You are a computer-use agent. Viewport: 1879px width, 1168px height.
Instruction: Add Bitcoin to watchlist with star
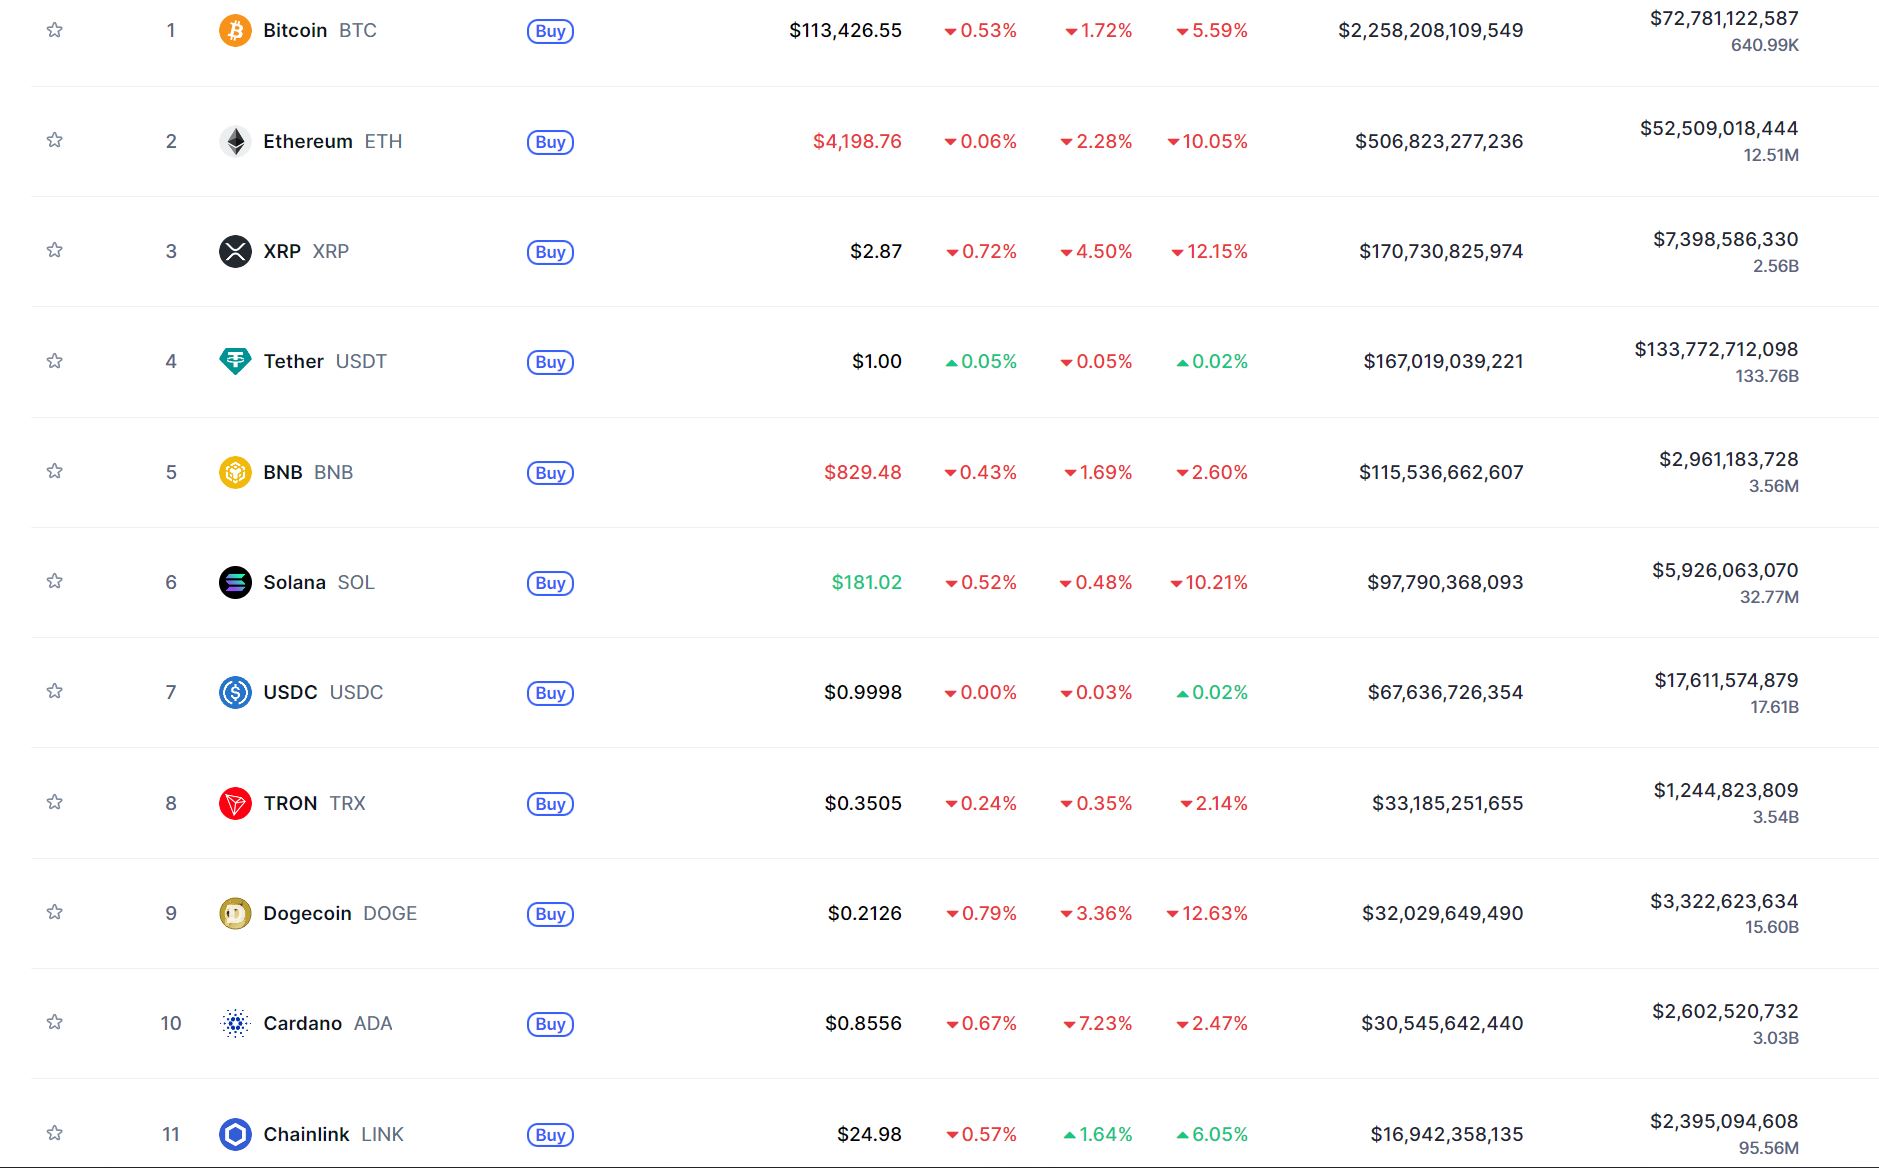pos(55,30)
